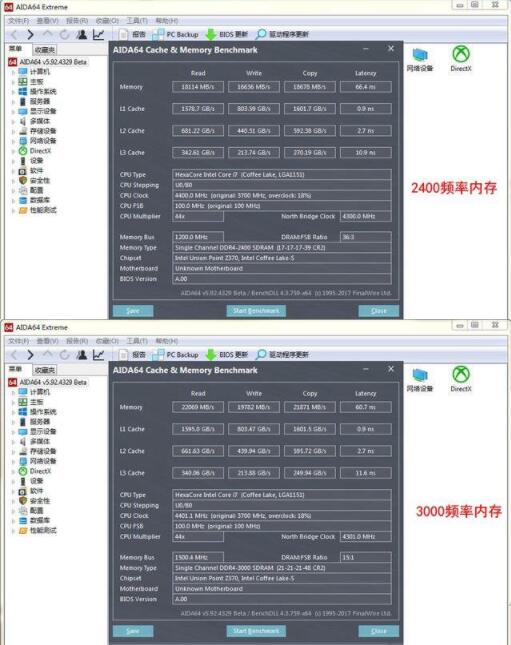511x645 pixels.
Task: Select 设备 tree item in 3000频率内存 window
Action: [x=31, y=481]
